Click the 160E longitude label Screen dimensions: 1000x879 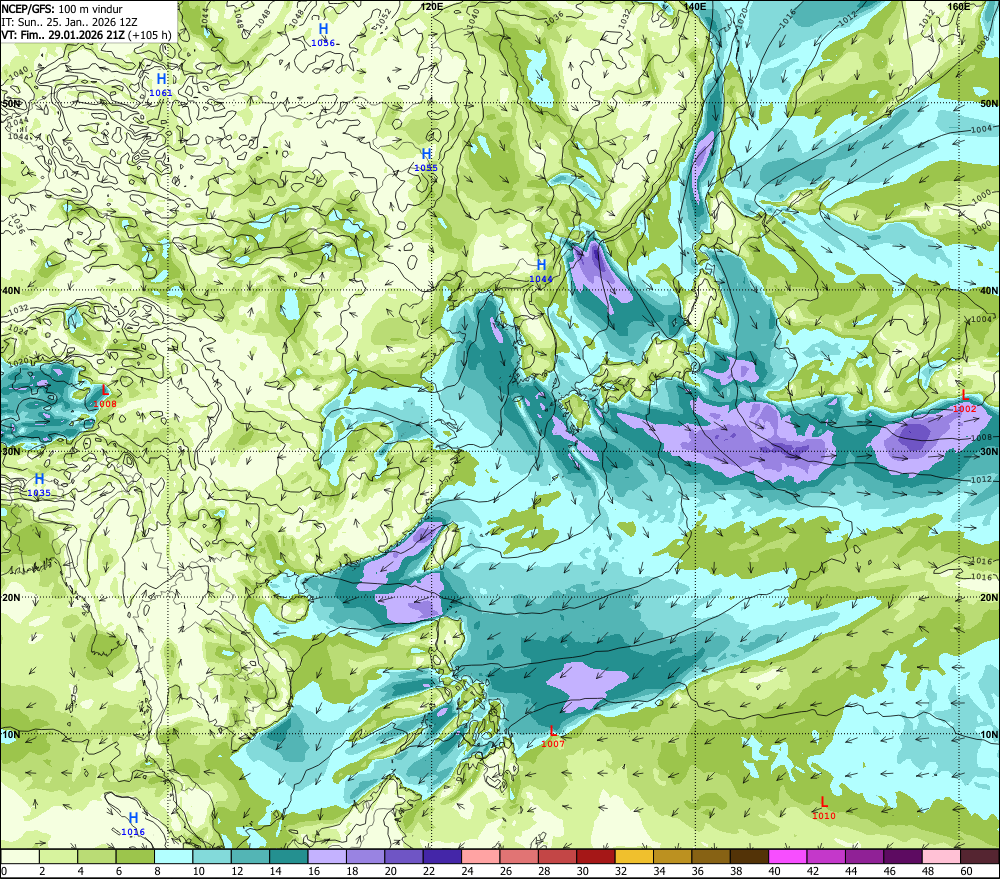959,6
